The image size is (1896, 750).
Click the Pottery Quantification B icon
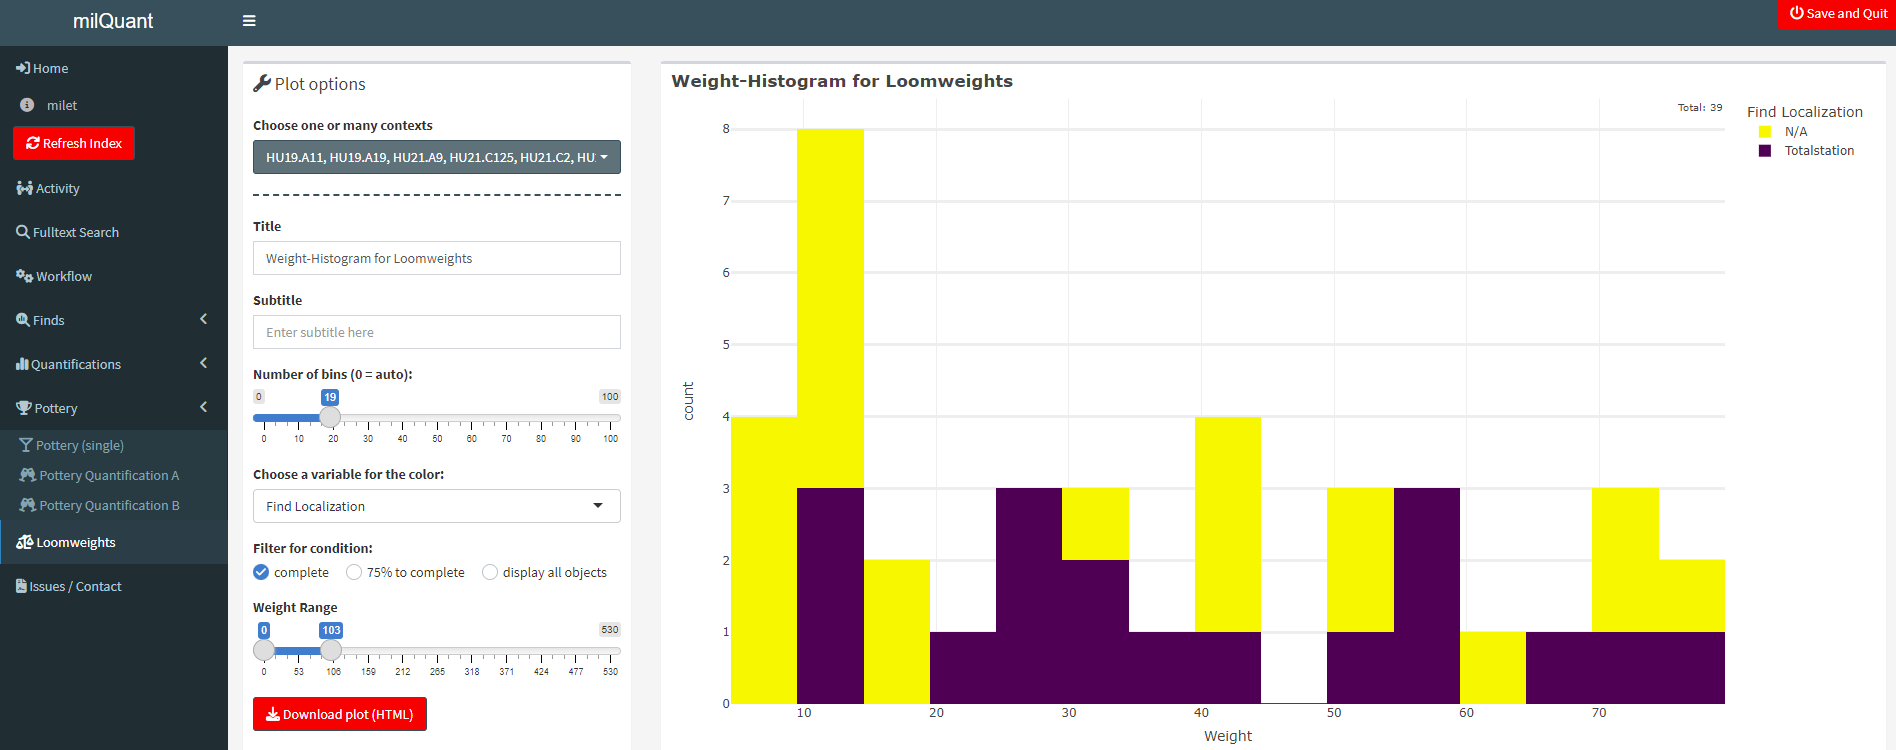28,505
